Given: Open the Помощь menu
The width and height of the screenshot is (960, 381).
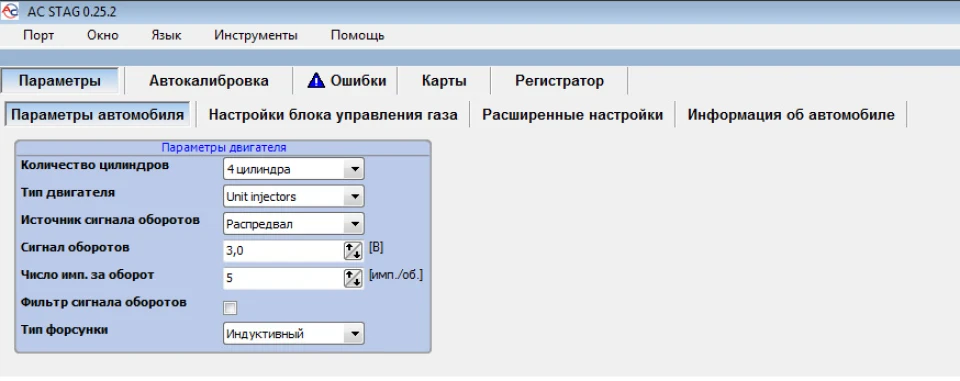Looking at the screenshot, I should [x=358, y=36].
